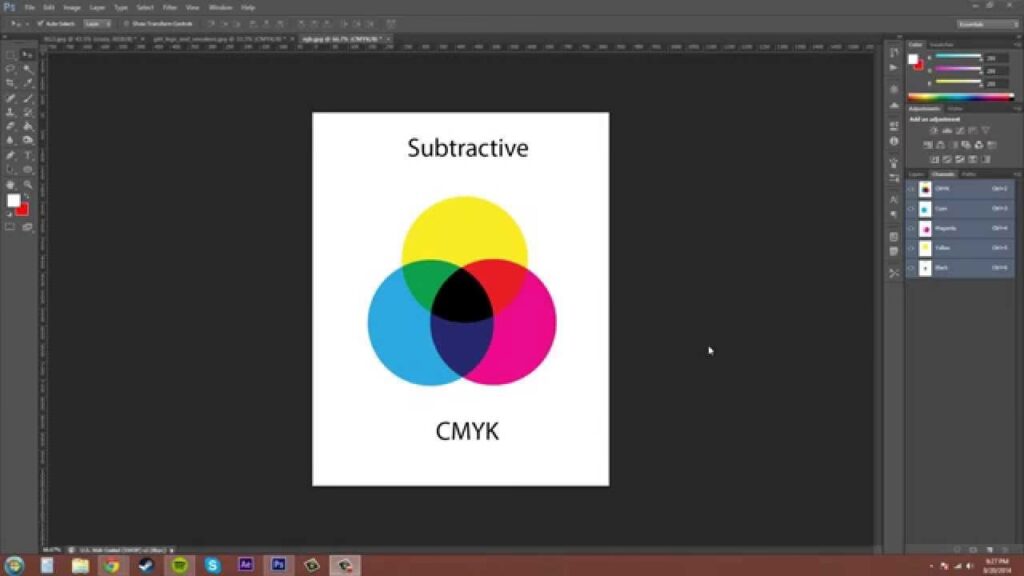Click the red background color swatch in toolbox
The width and height of the screenshot is (1024, 576).
pyautogui.click(x=23, y=209)
